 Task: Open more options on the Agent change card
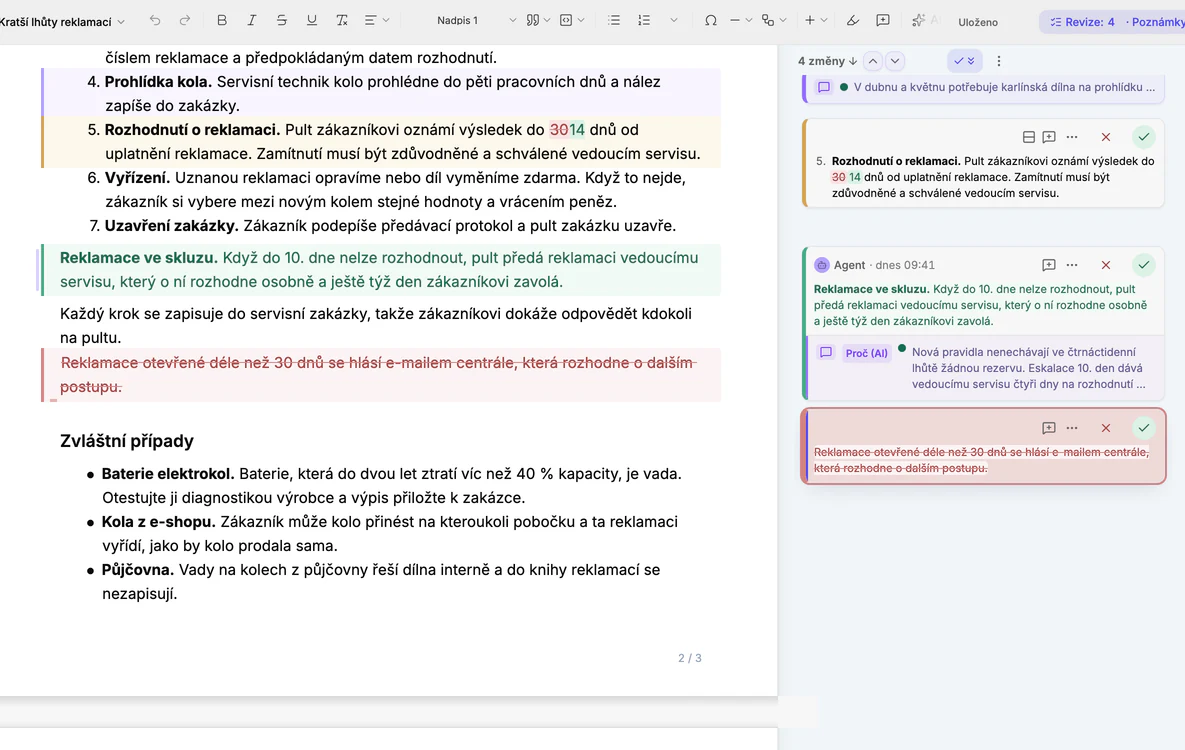pos(1072,265)
